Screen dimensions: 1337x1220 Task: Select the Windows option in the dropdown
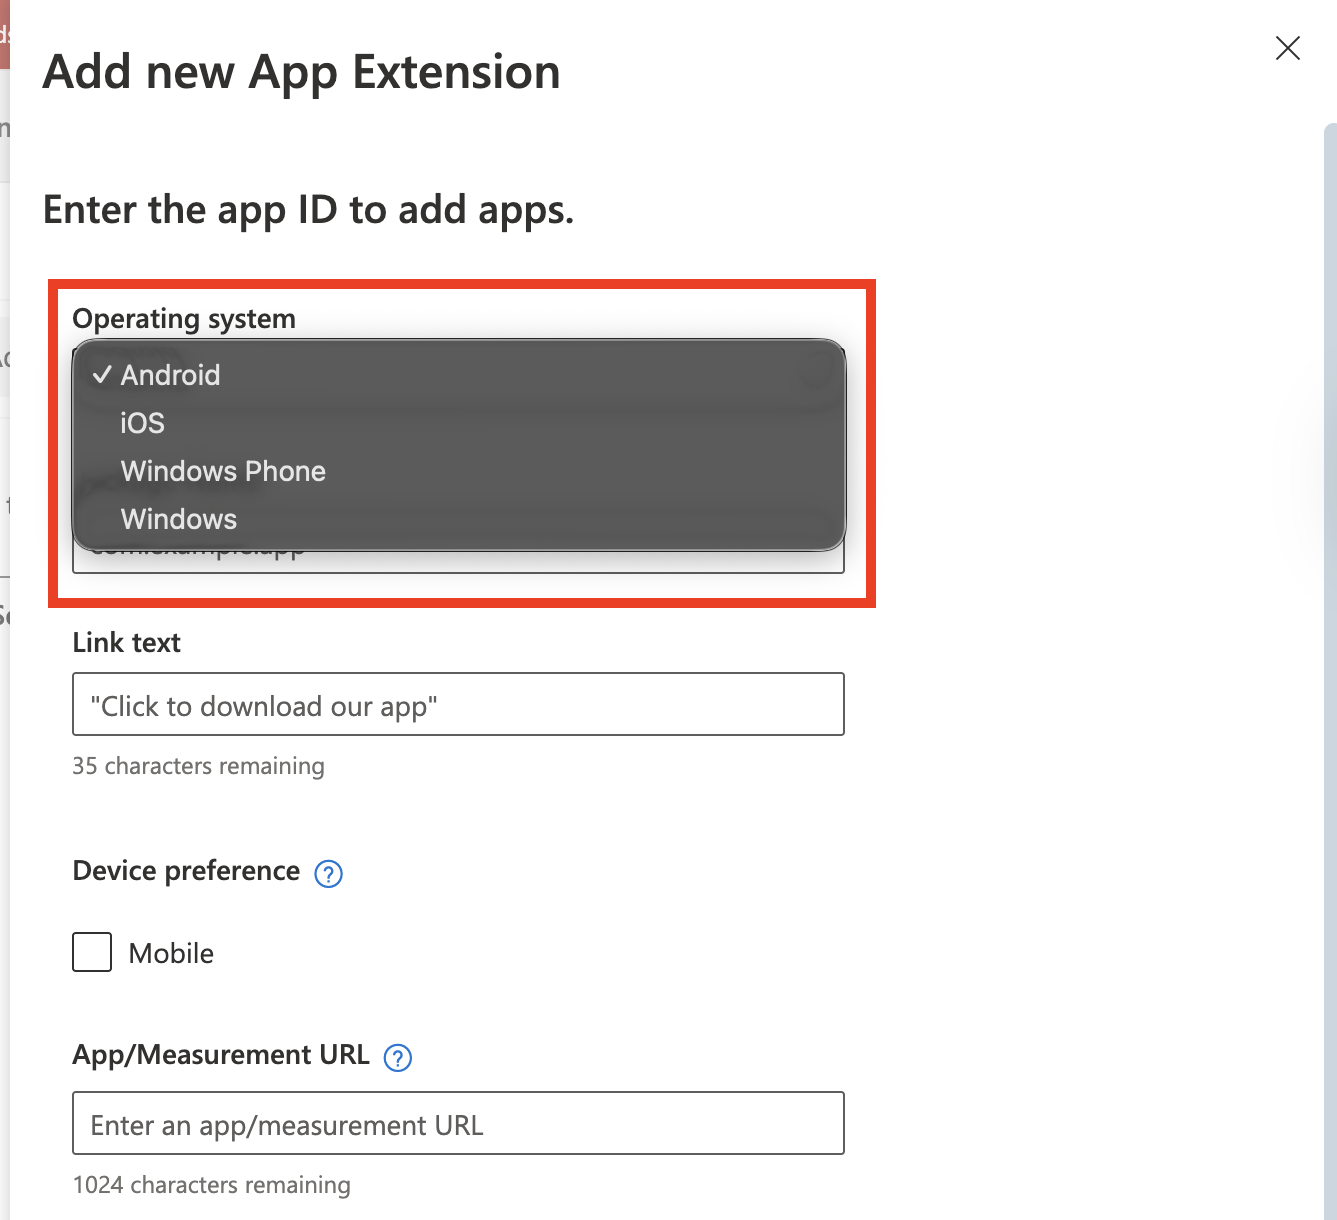coord(179,519)
